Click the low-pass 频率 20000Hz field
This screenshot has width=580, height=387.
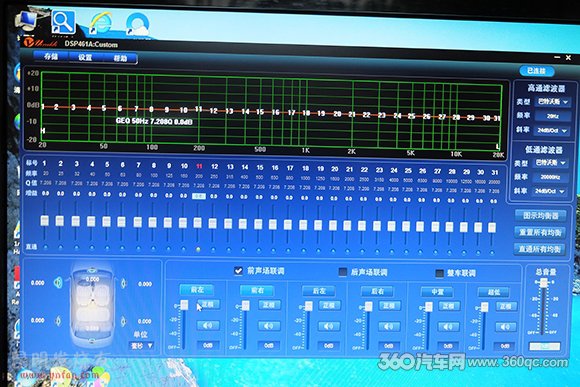tap(550, 177)
